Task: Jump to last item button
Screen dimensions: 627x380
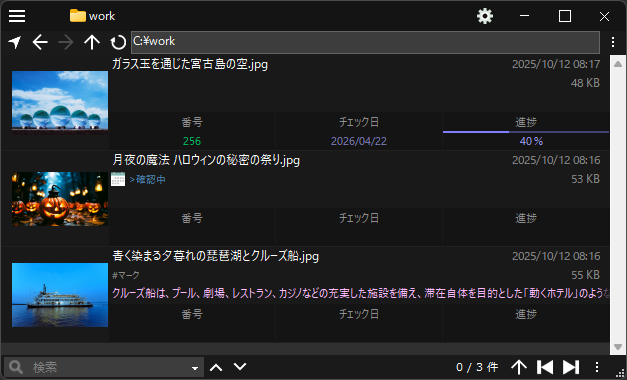Action: [x=571, y=367]
